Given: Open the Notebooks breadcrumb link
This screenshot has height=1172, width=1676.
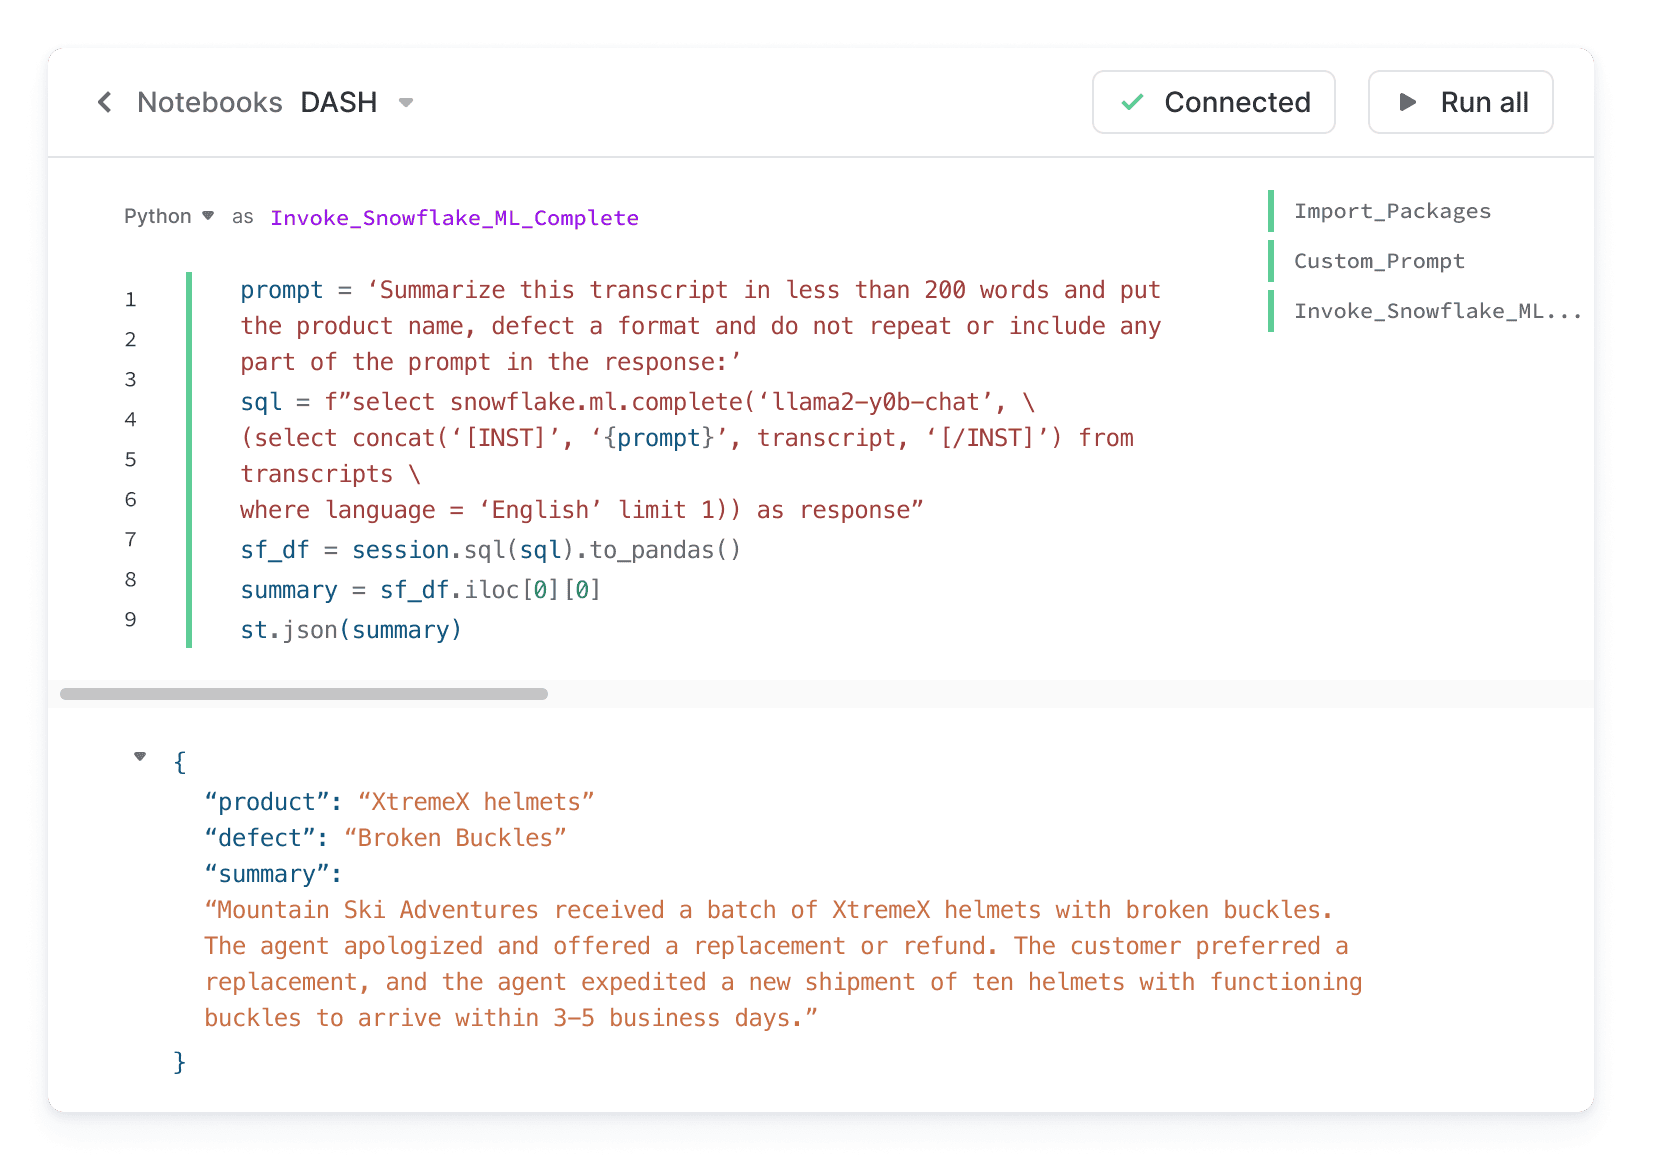Looking at the screenshot, I should coord(210,102).
